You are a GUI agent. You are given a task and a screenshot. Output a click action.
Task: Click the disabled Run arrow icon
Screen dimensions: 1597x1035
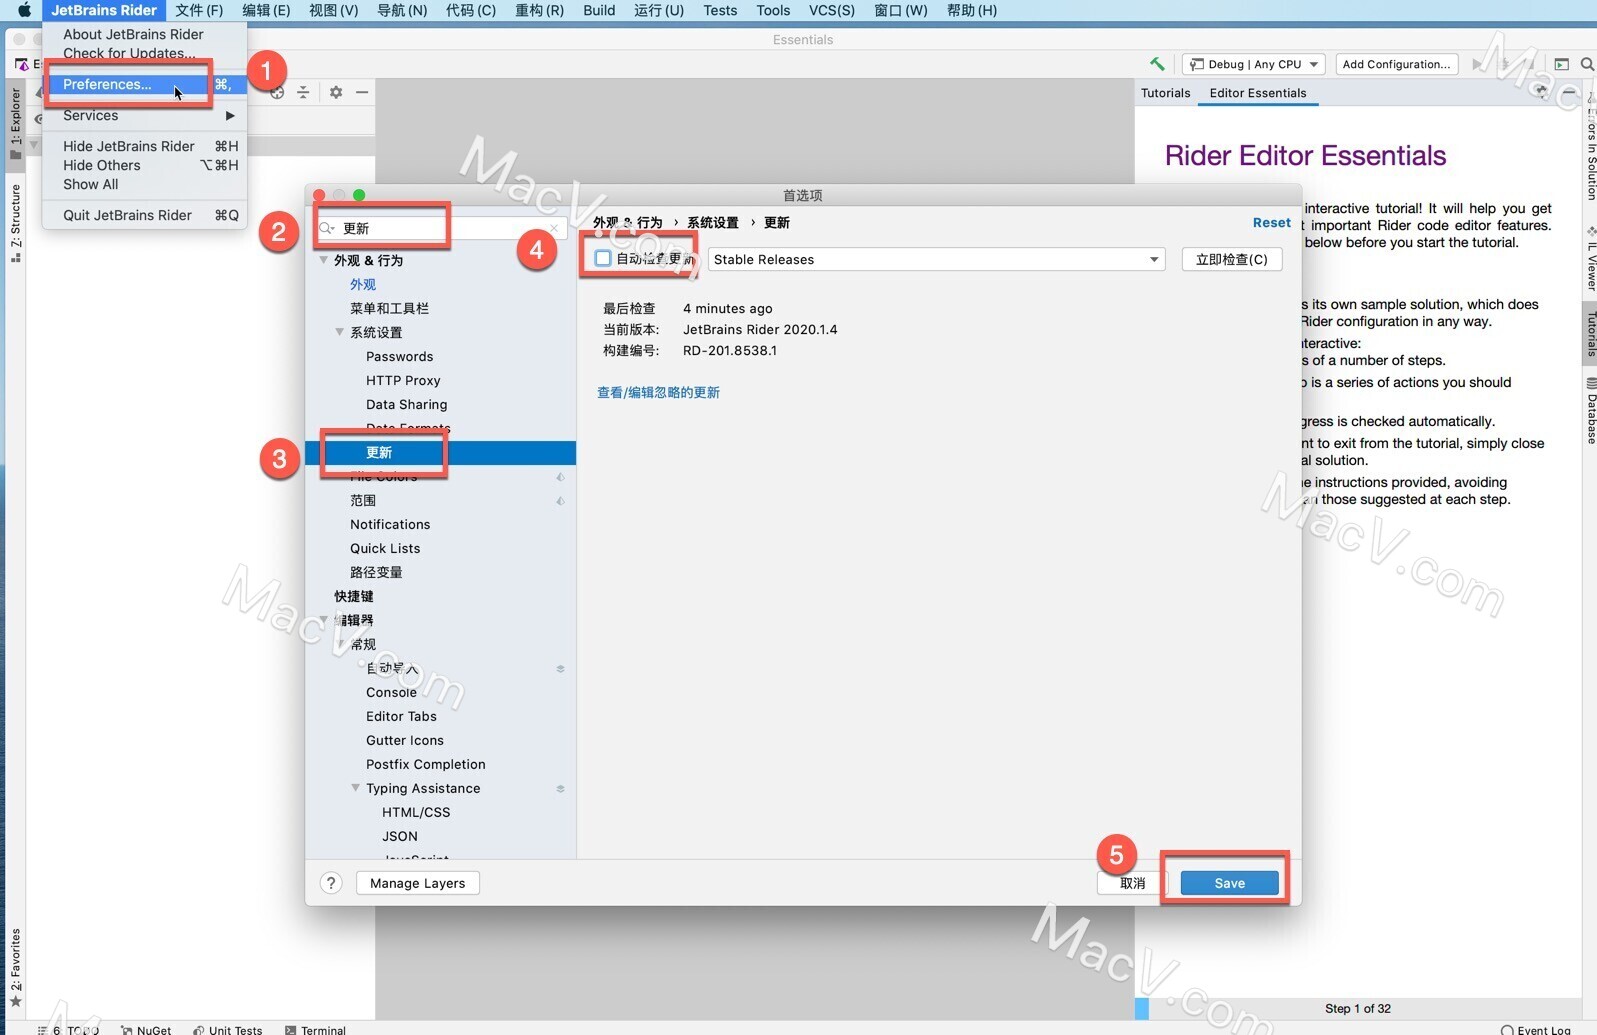point(1477,64)
